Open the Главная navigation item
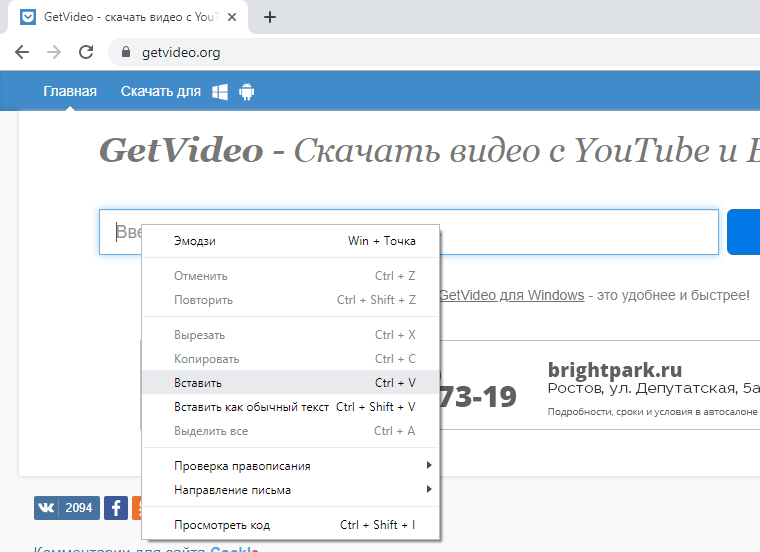 [70, 91]
